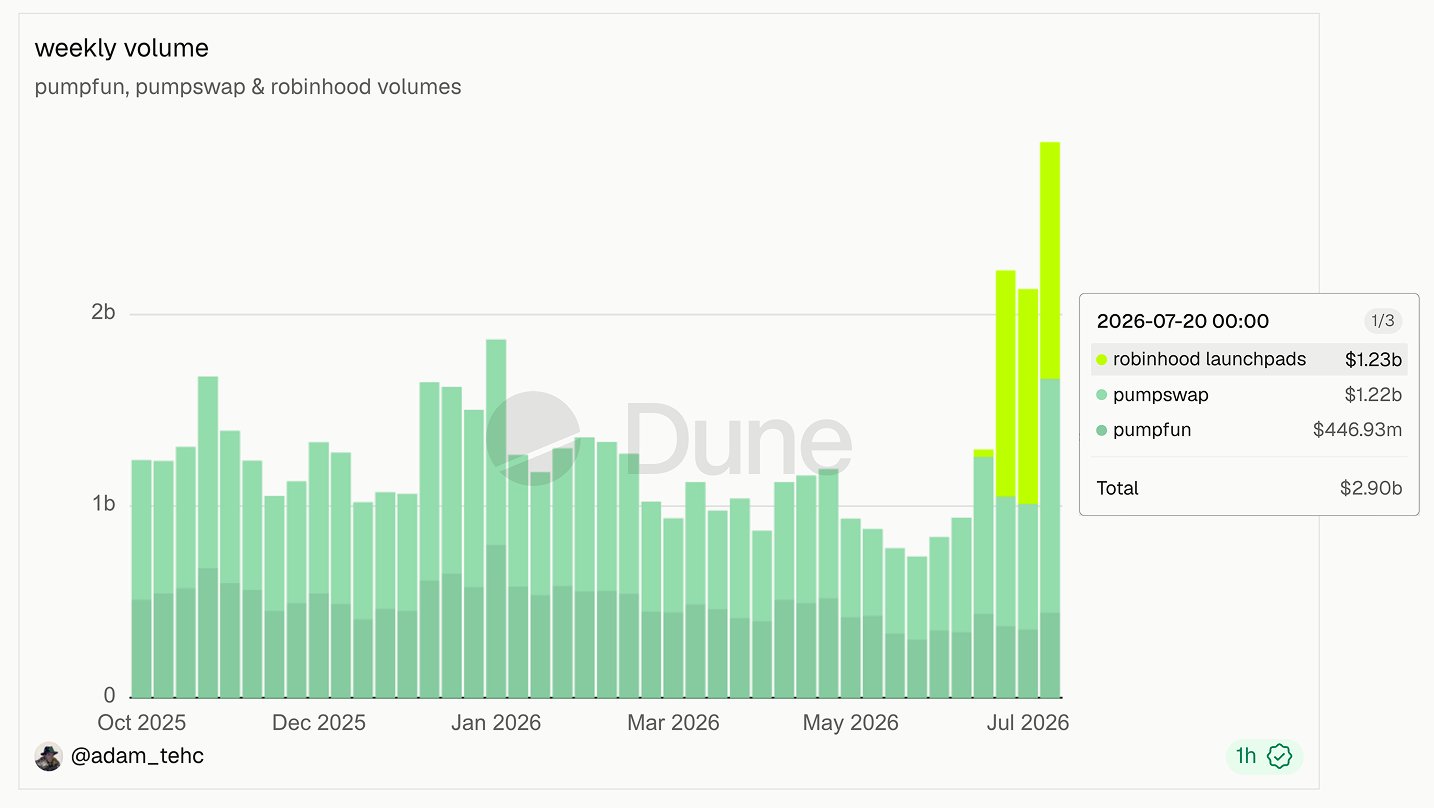This screenshot has height=808, width=1434.
Task: Click the Jul 2026 x-axis label
Action: click(x=1028, y=723)
